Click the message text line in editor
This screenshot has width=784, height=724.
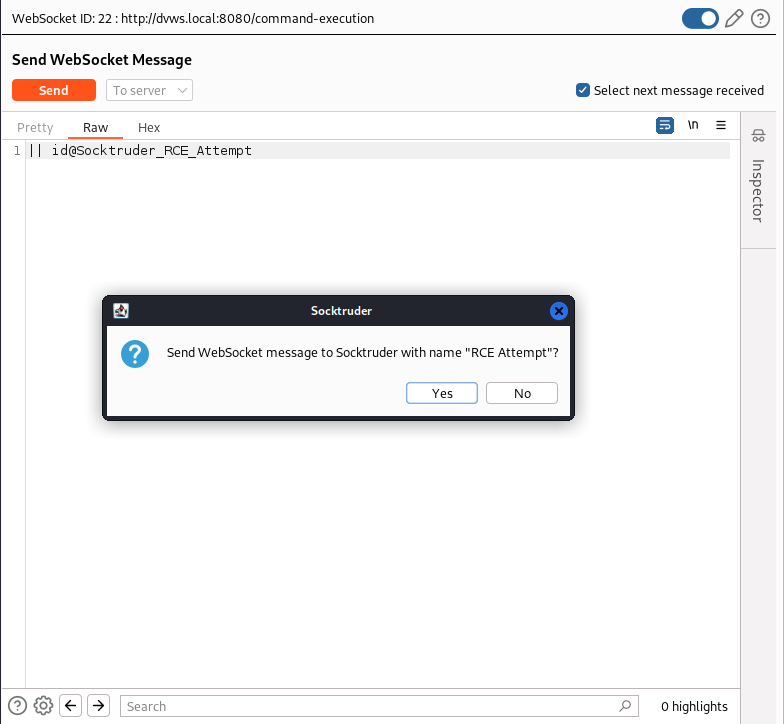coord(378,150)
